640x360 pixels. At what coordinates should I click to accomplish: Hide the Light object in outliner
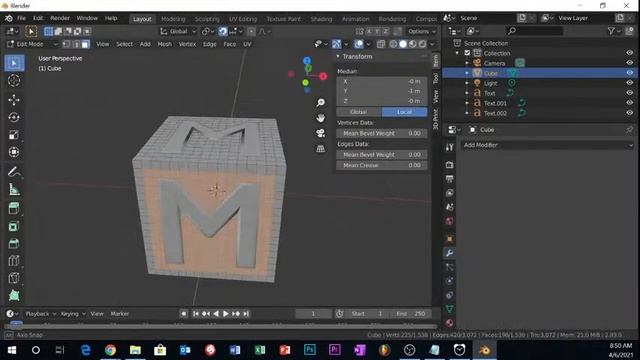(629, 83)
